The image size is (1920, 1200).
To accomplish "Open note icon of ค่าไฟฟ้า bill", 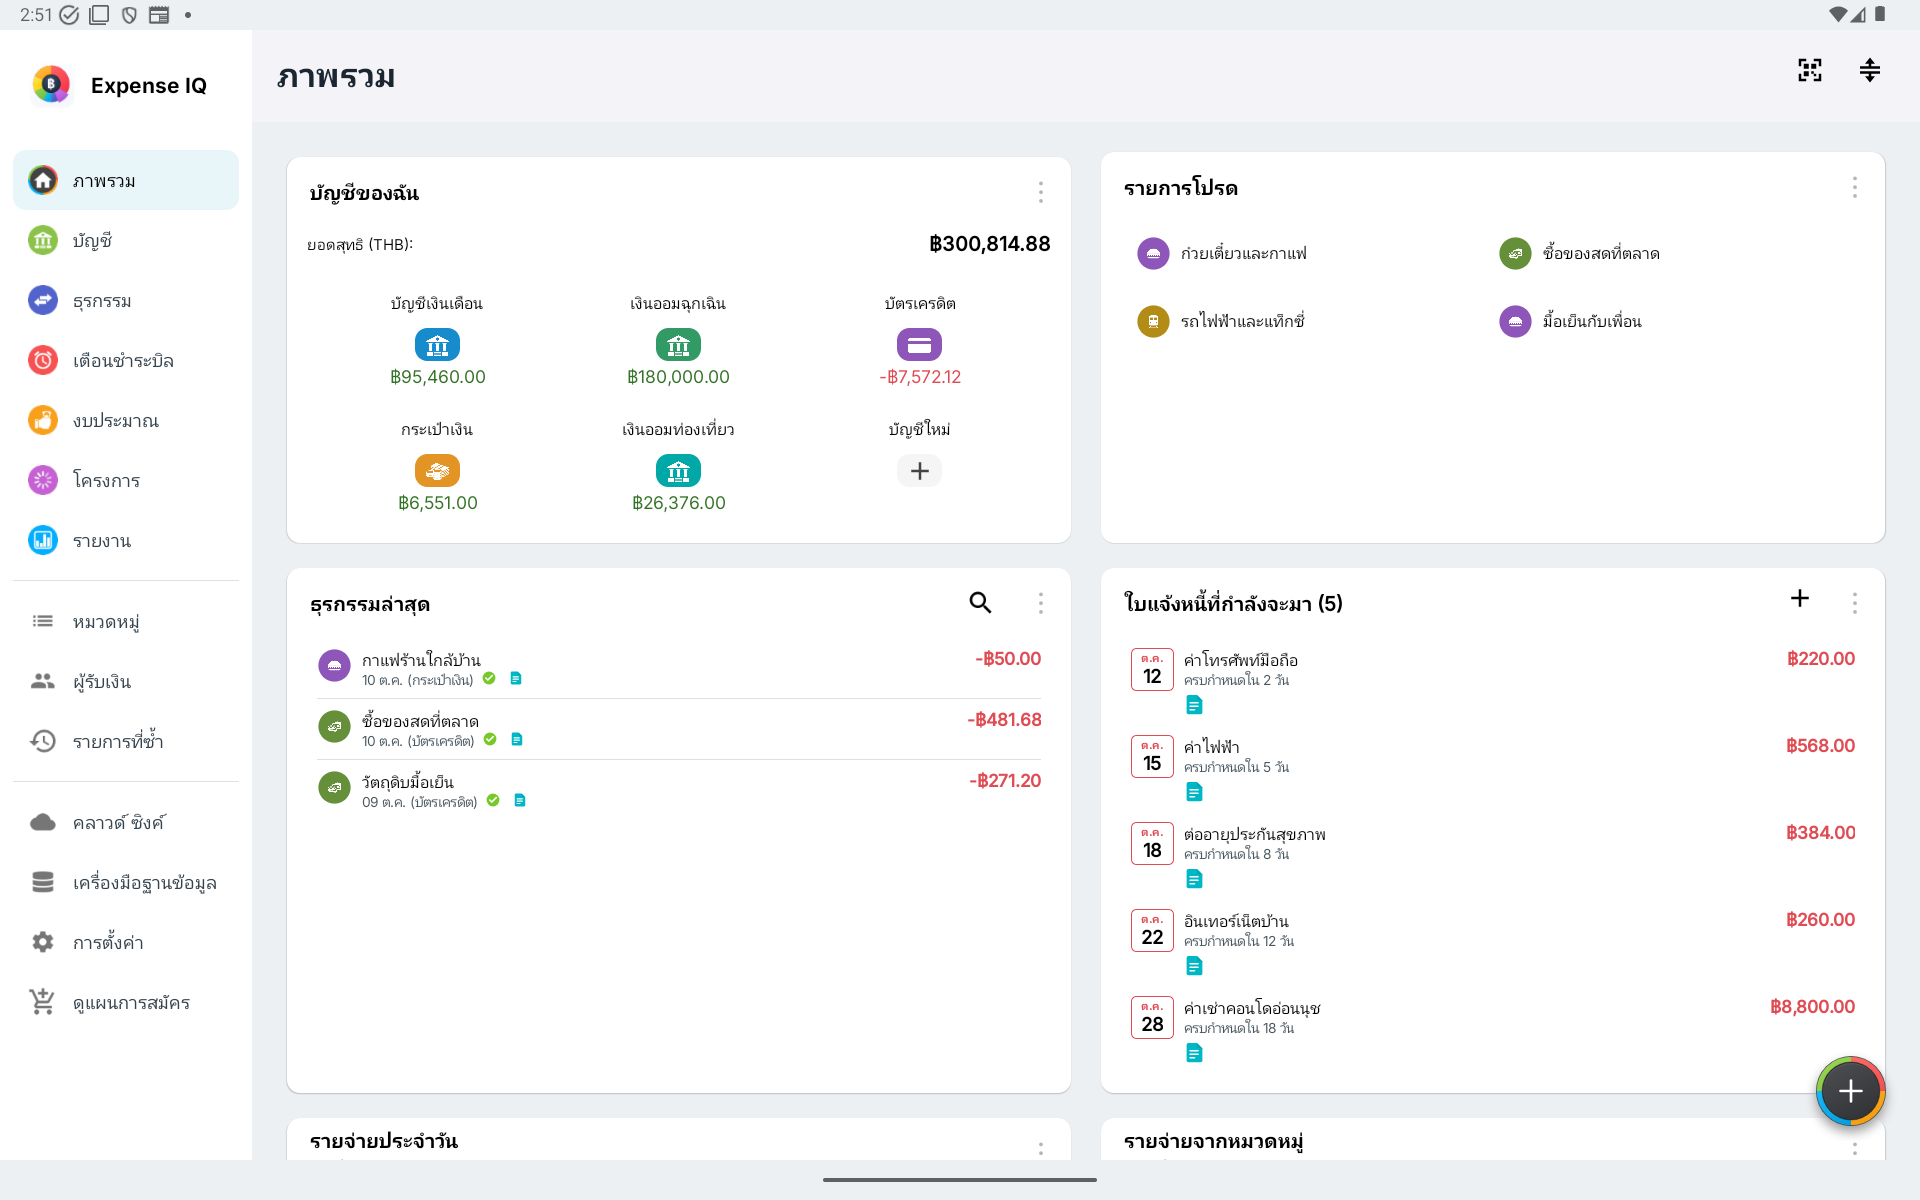I will (x=1194, y=792).
